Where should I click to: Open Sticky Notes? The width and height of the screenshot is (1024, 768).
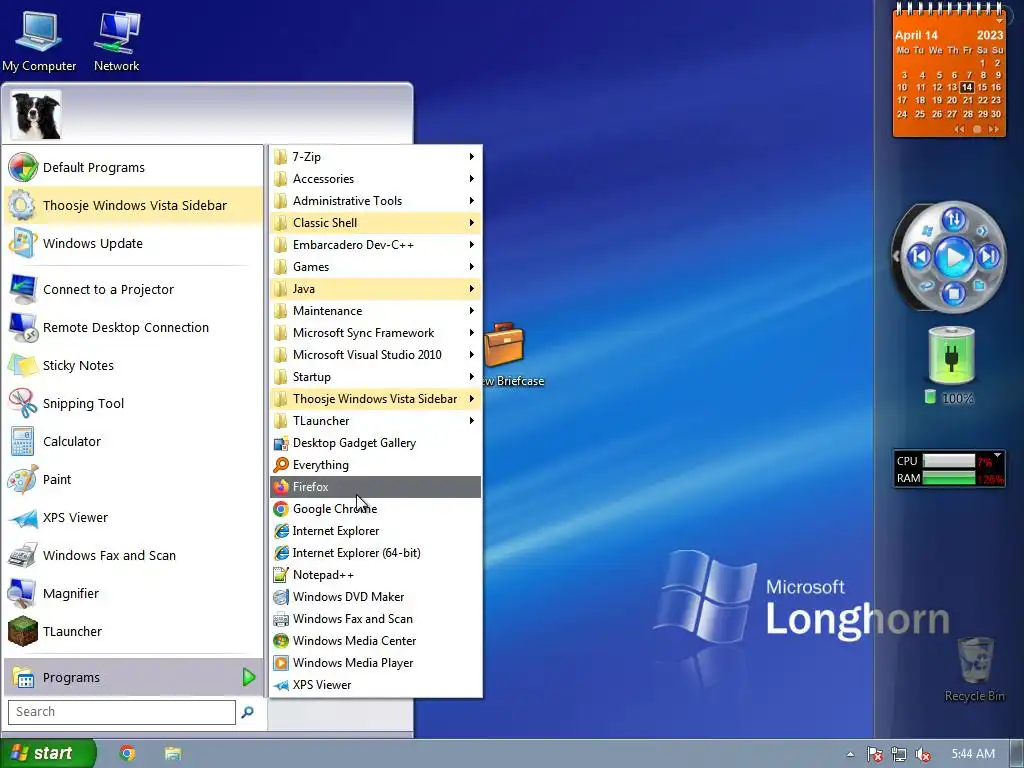click(133, 365)
